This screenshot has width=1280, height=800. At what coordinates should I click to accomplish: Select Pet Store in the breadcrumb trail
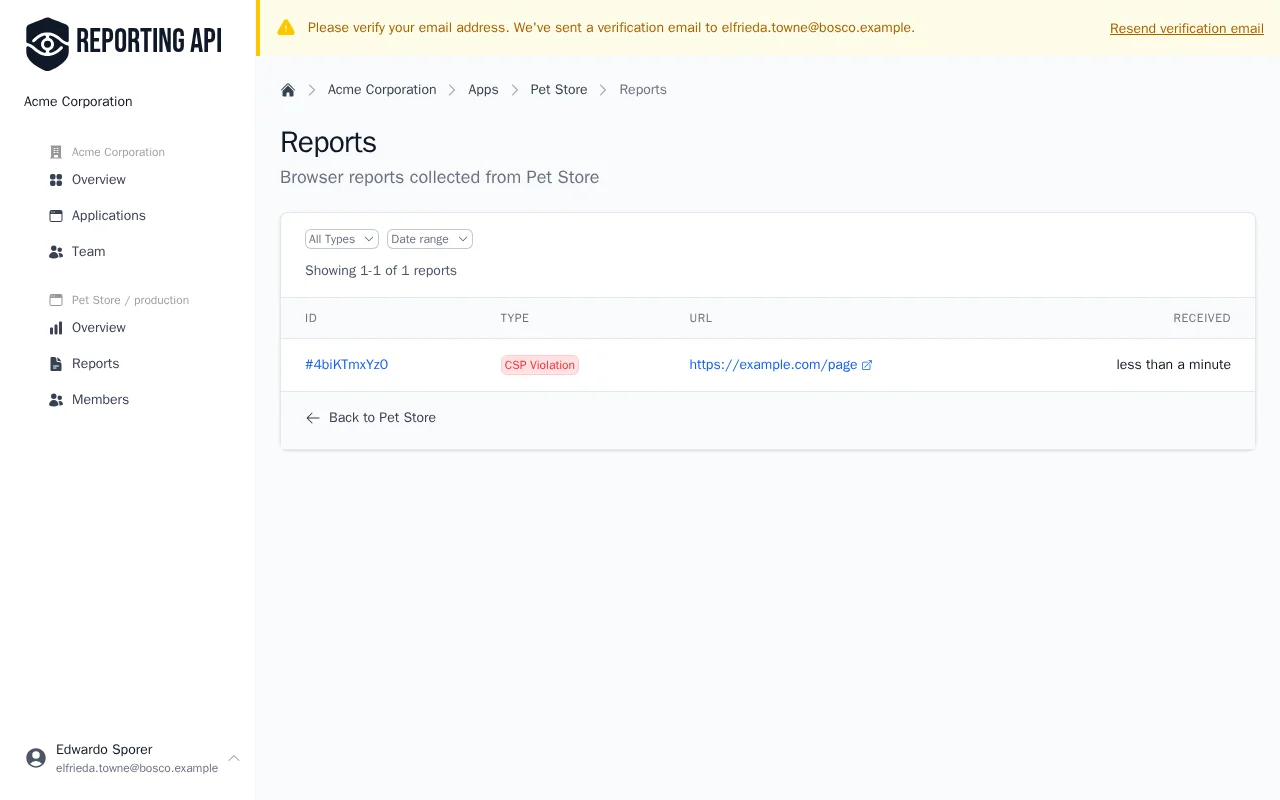559,89
